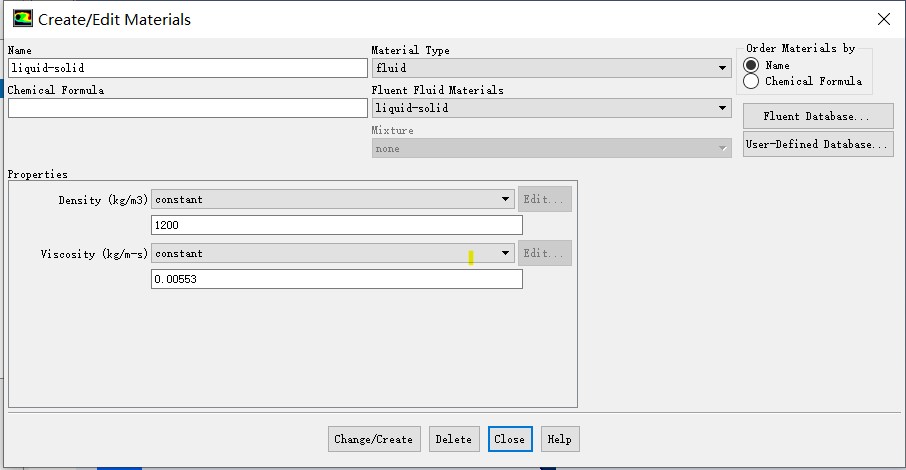The width and height of the screenshot is (906, 470).
Task: Expand the Fluent Fluid Materials list
Action: point(551,108)
